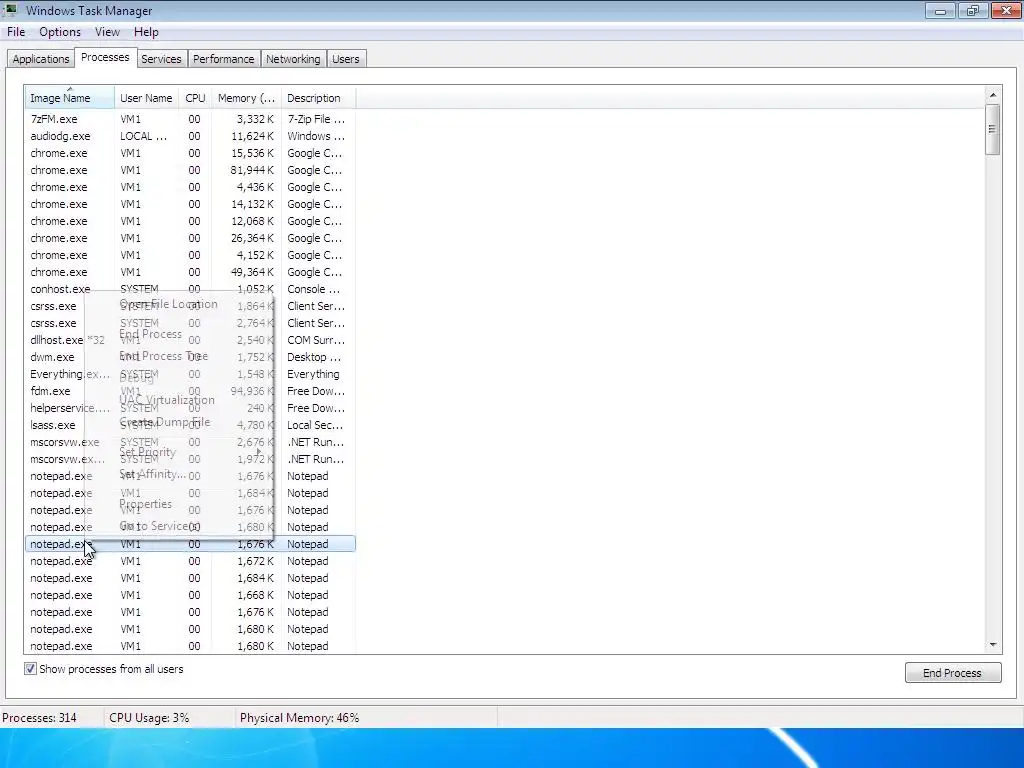Screen dimensions: 1024x768
Task: Select chrome.exe row using 15,536 K
Action: tap(190, 153)
